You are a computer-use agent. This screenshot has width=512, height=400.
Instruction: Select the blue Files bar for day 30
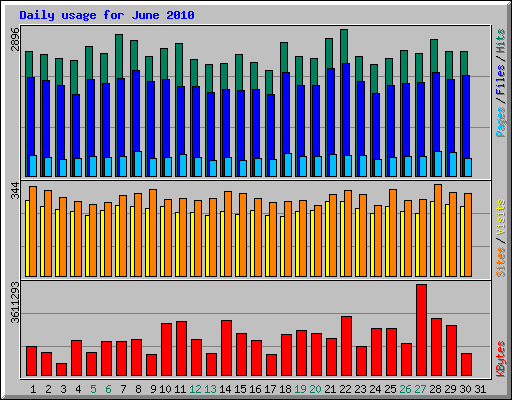tap(466, 117)
